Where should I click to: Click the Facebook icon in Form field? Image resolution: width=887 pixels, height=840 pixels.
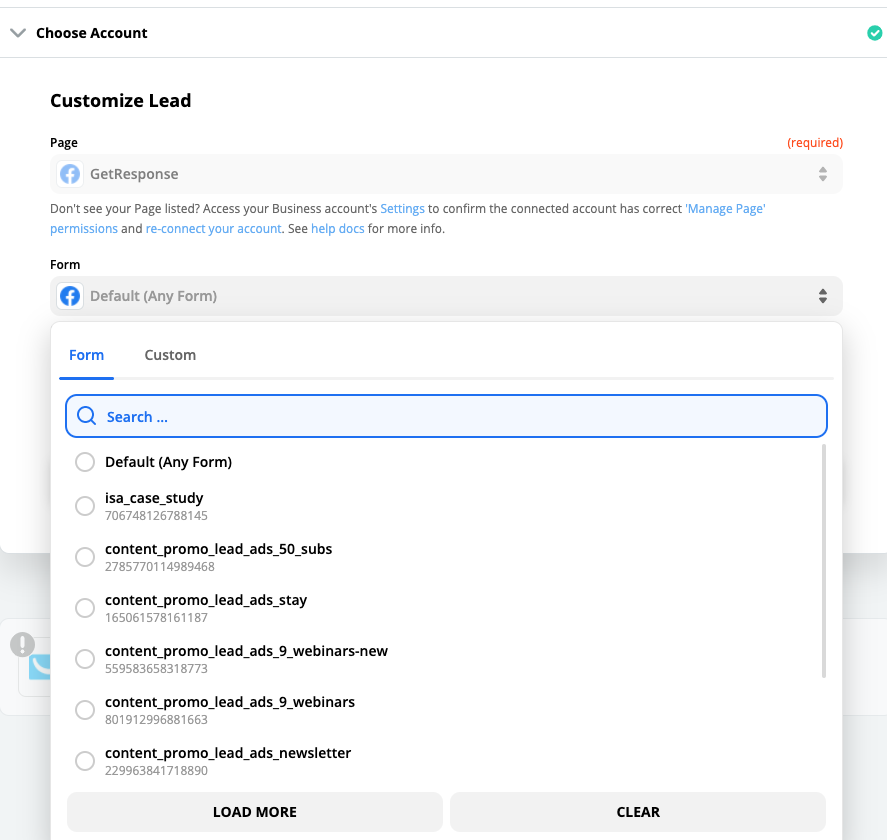(x=70, y=296)
